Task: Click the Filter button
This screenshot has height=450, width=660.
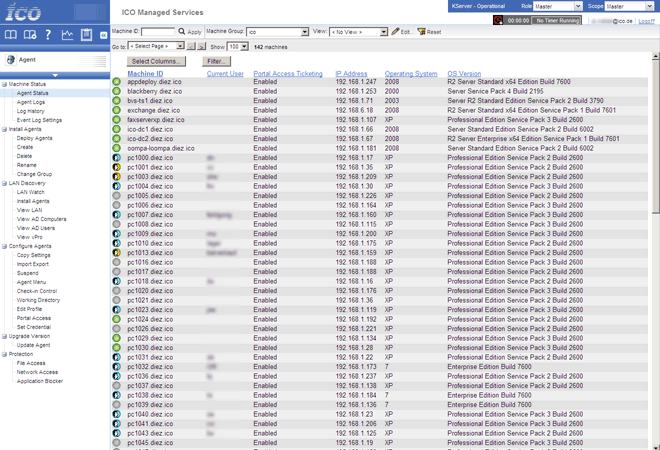Action: point(216,61)
